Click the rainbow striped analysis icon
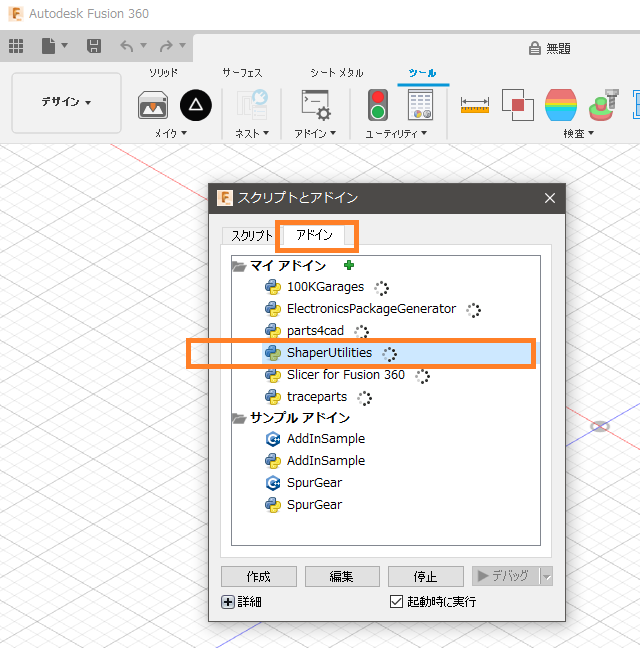 [561, 105]
